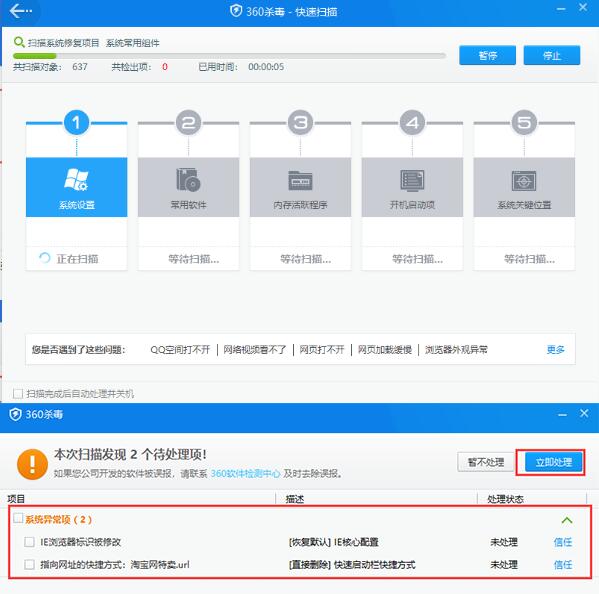The image size is (599, 594).
Task: Open the 开机启动项 monitor icon
Action: click(412, 180)
